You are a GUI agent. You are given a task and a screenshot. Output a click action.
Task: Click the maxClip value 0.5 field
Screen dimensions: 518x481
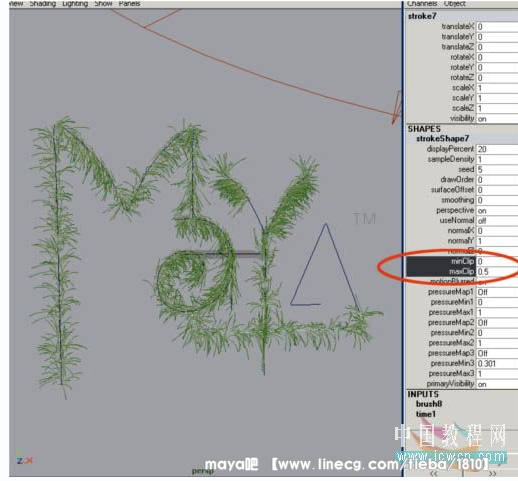(497, 272)
